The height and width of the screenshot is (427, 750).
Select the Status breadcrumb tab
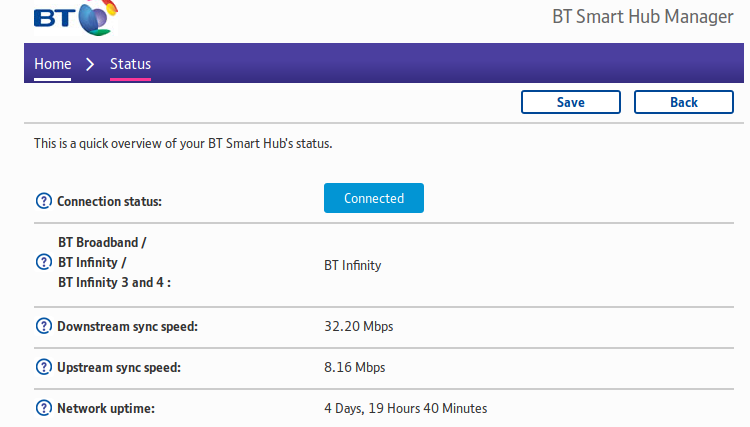pos(130,64)
